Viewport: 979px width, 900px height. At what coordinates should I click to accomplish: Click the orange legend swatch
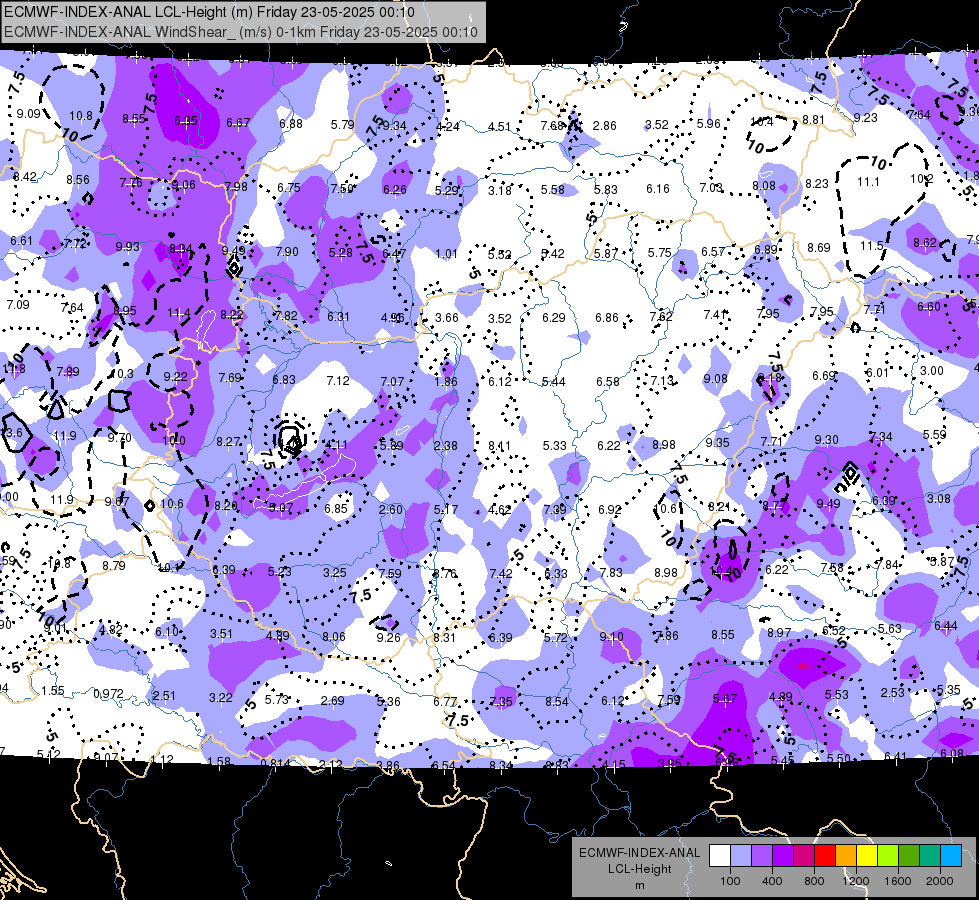click(x=846, y=856)
